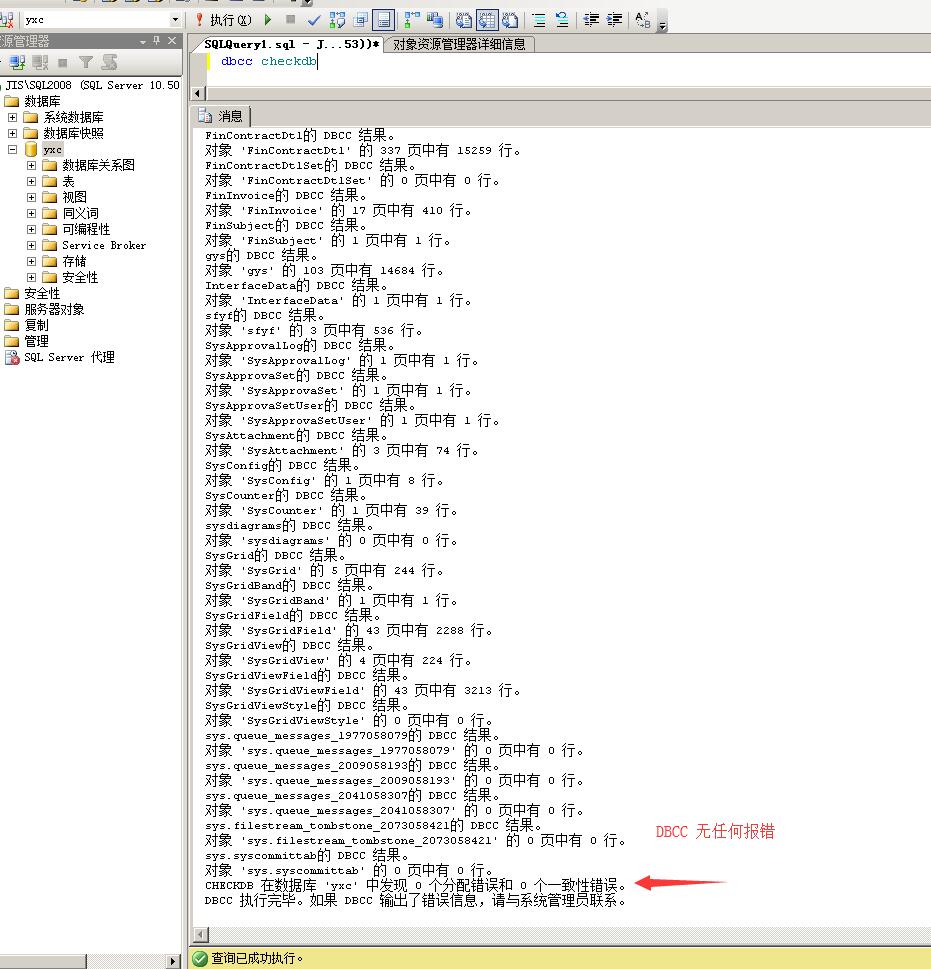Viewport: 931px width, 969px height.
Task: Click Object Explorer horizontal scroll right arrow
Action: point(174,962)
